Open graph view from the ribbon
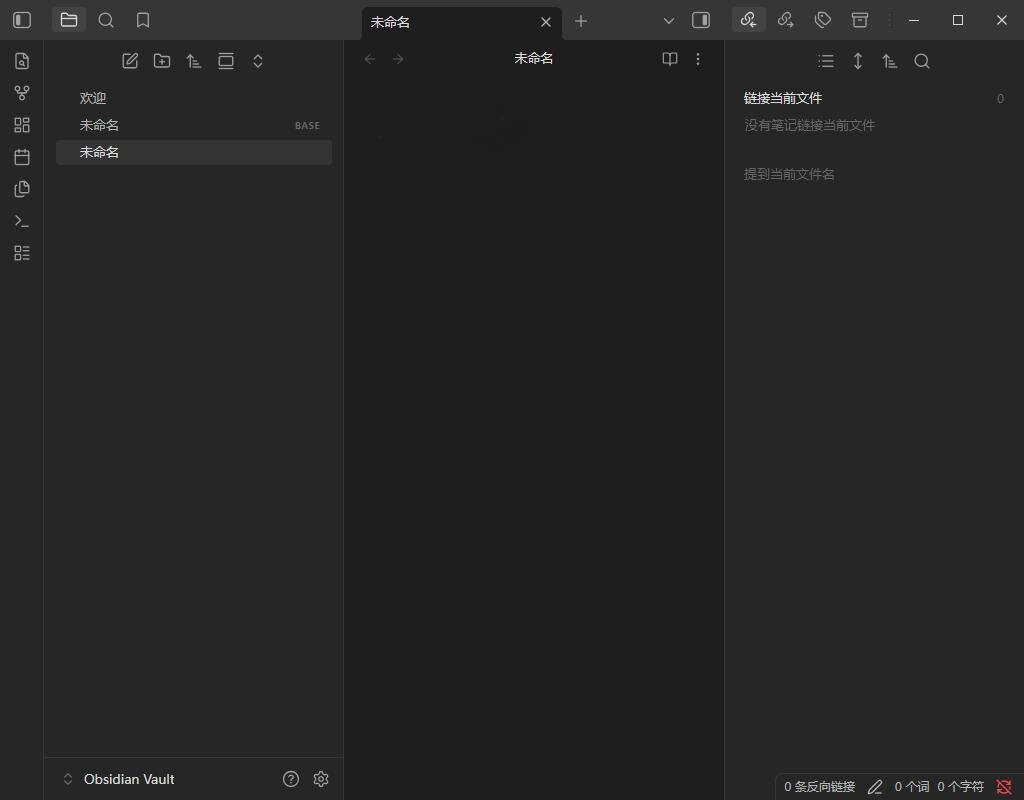Image resolution: width=1024 pixels, height=800 pixels. pyautogui.click(x=22, y=93)
